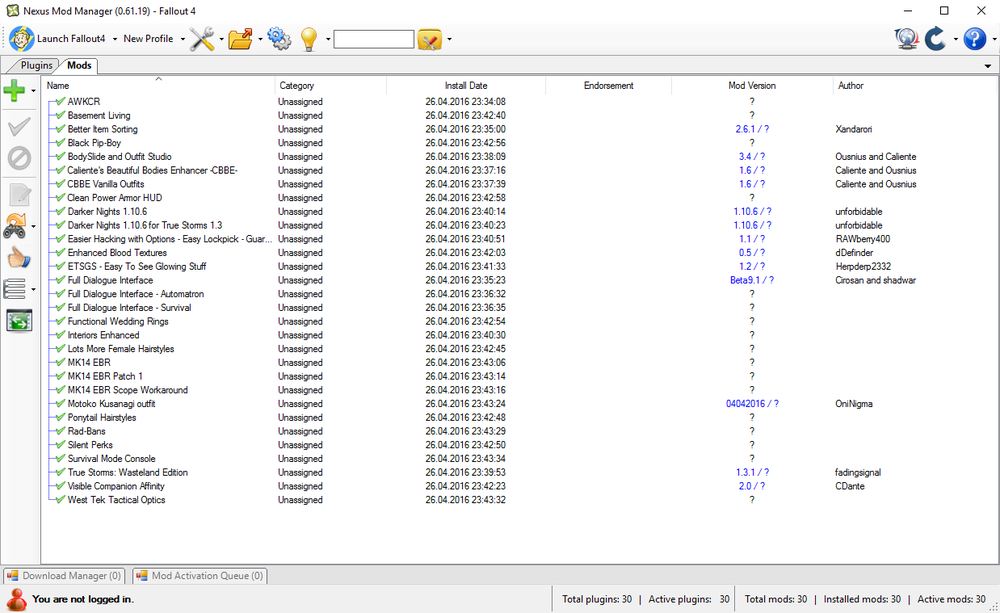Screen dimensions: 1000x613
Task: Select the Enhanced Blood Textures row
Action: tap(520, 253)
